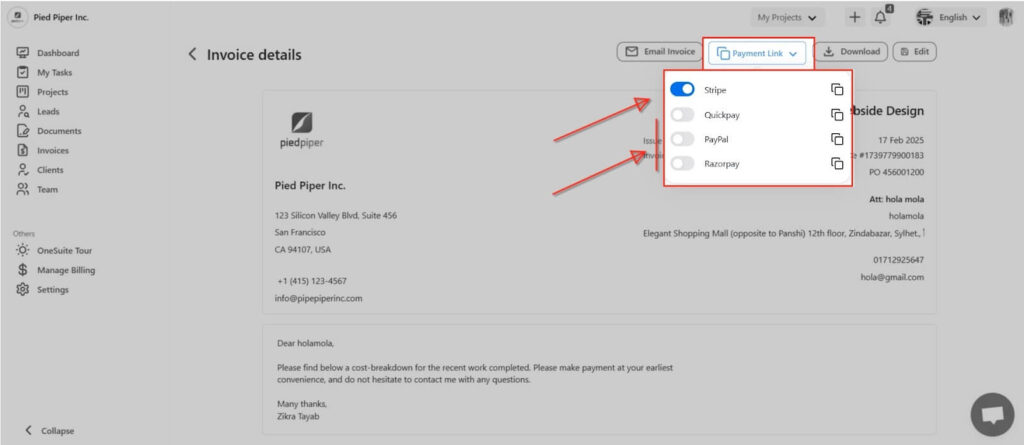This screenshot has width=1024, height=445.
Task: Click the client phone 01712925647
Action: tap(899, 260)
